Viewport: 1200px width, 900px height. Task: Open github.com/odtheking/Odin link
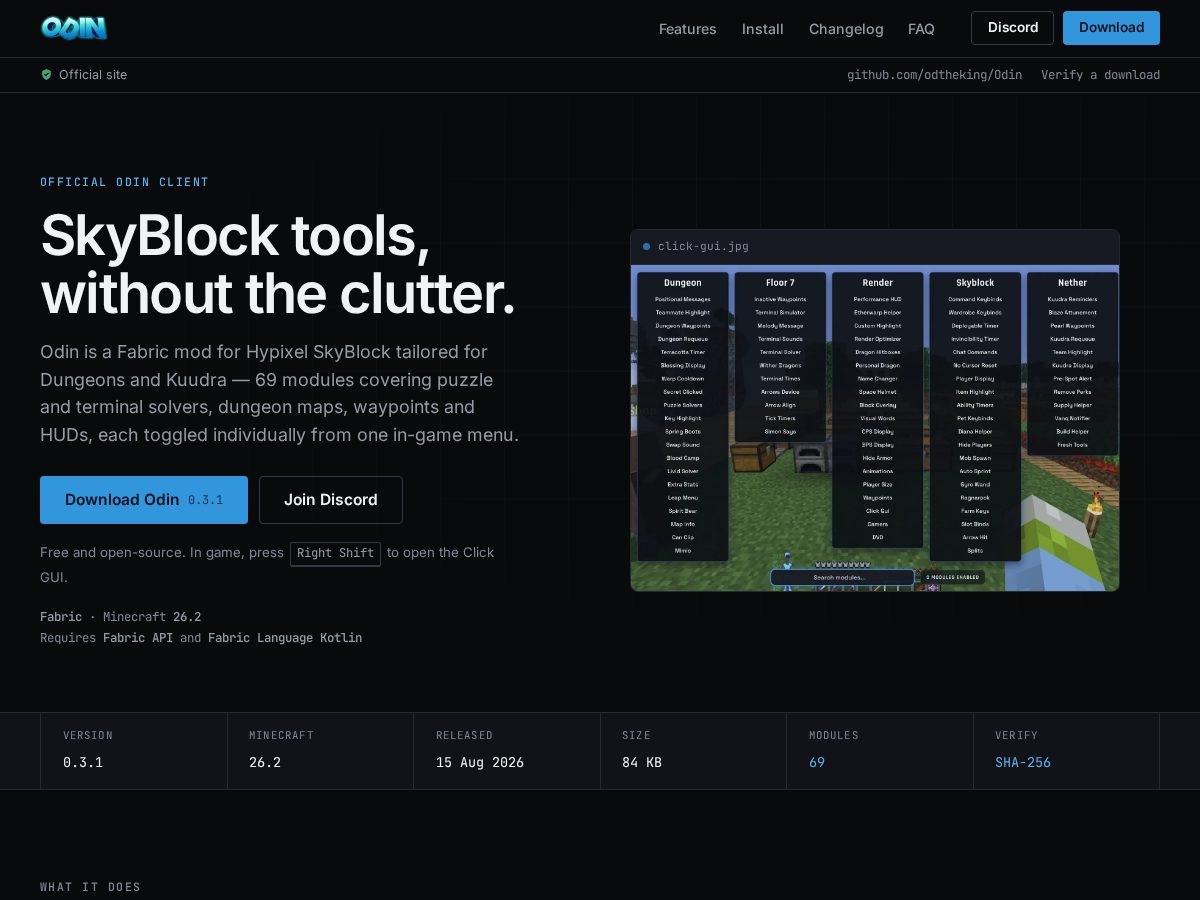934,75
